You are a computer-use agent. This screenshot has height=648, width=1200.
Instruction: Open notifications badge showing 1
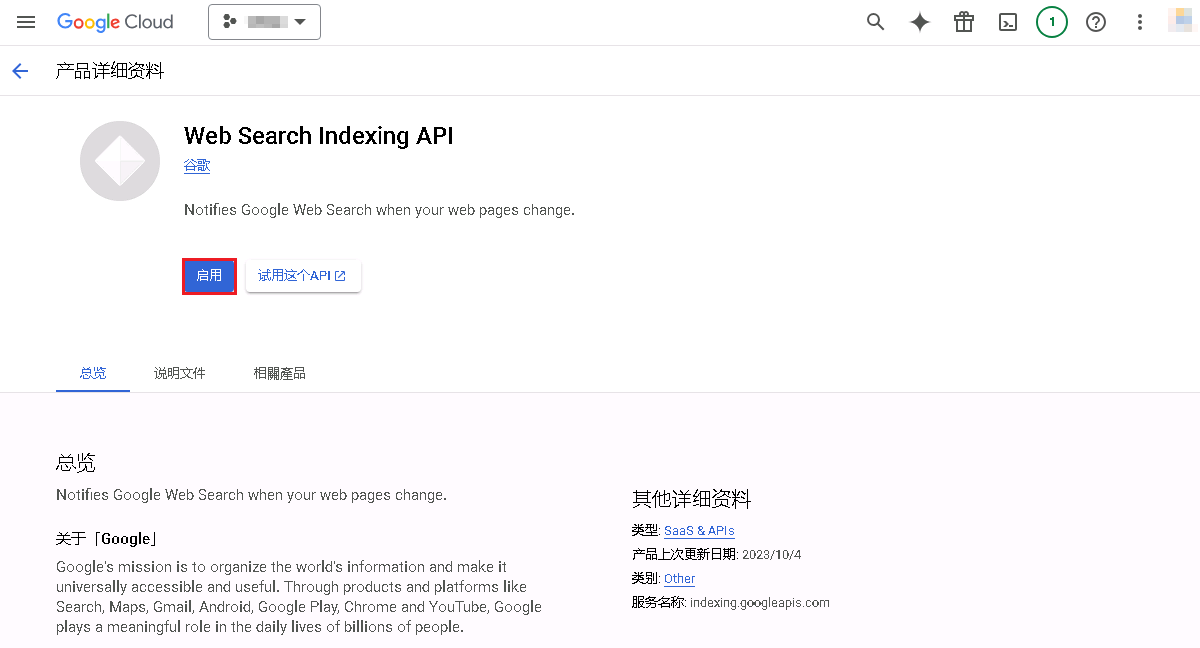[1052, 22]
